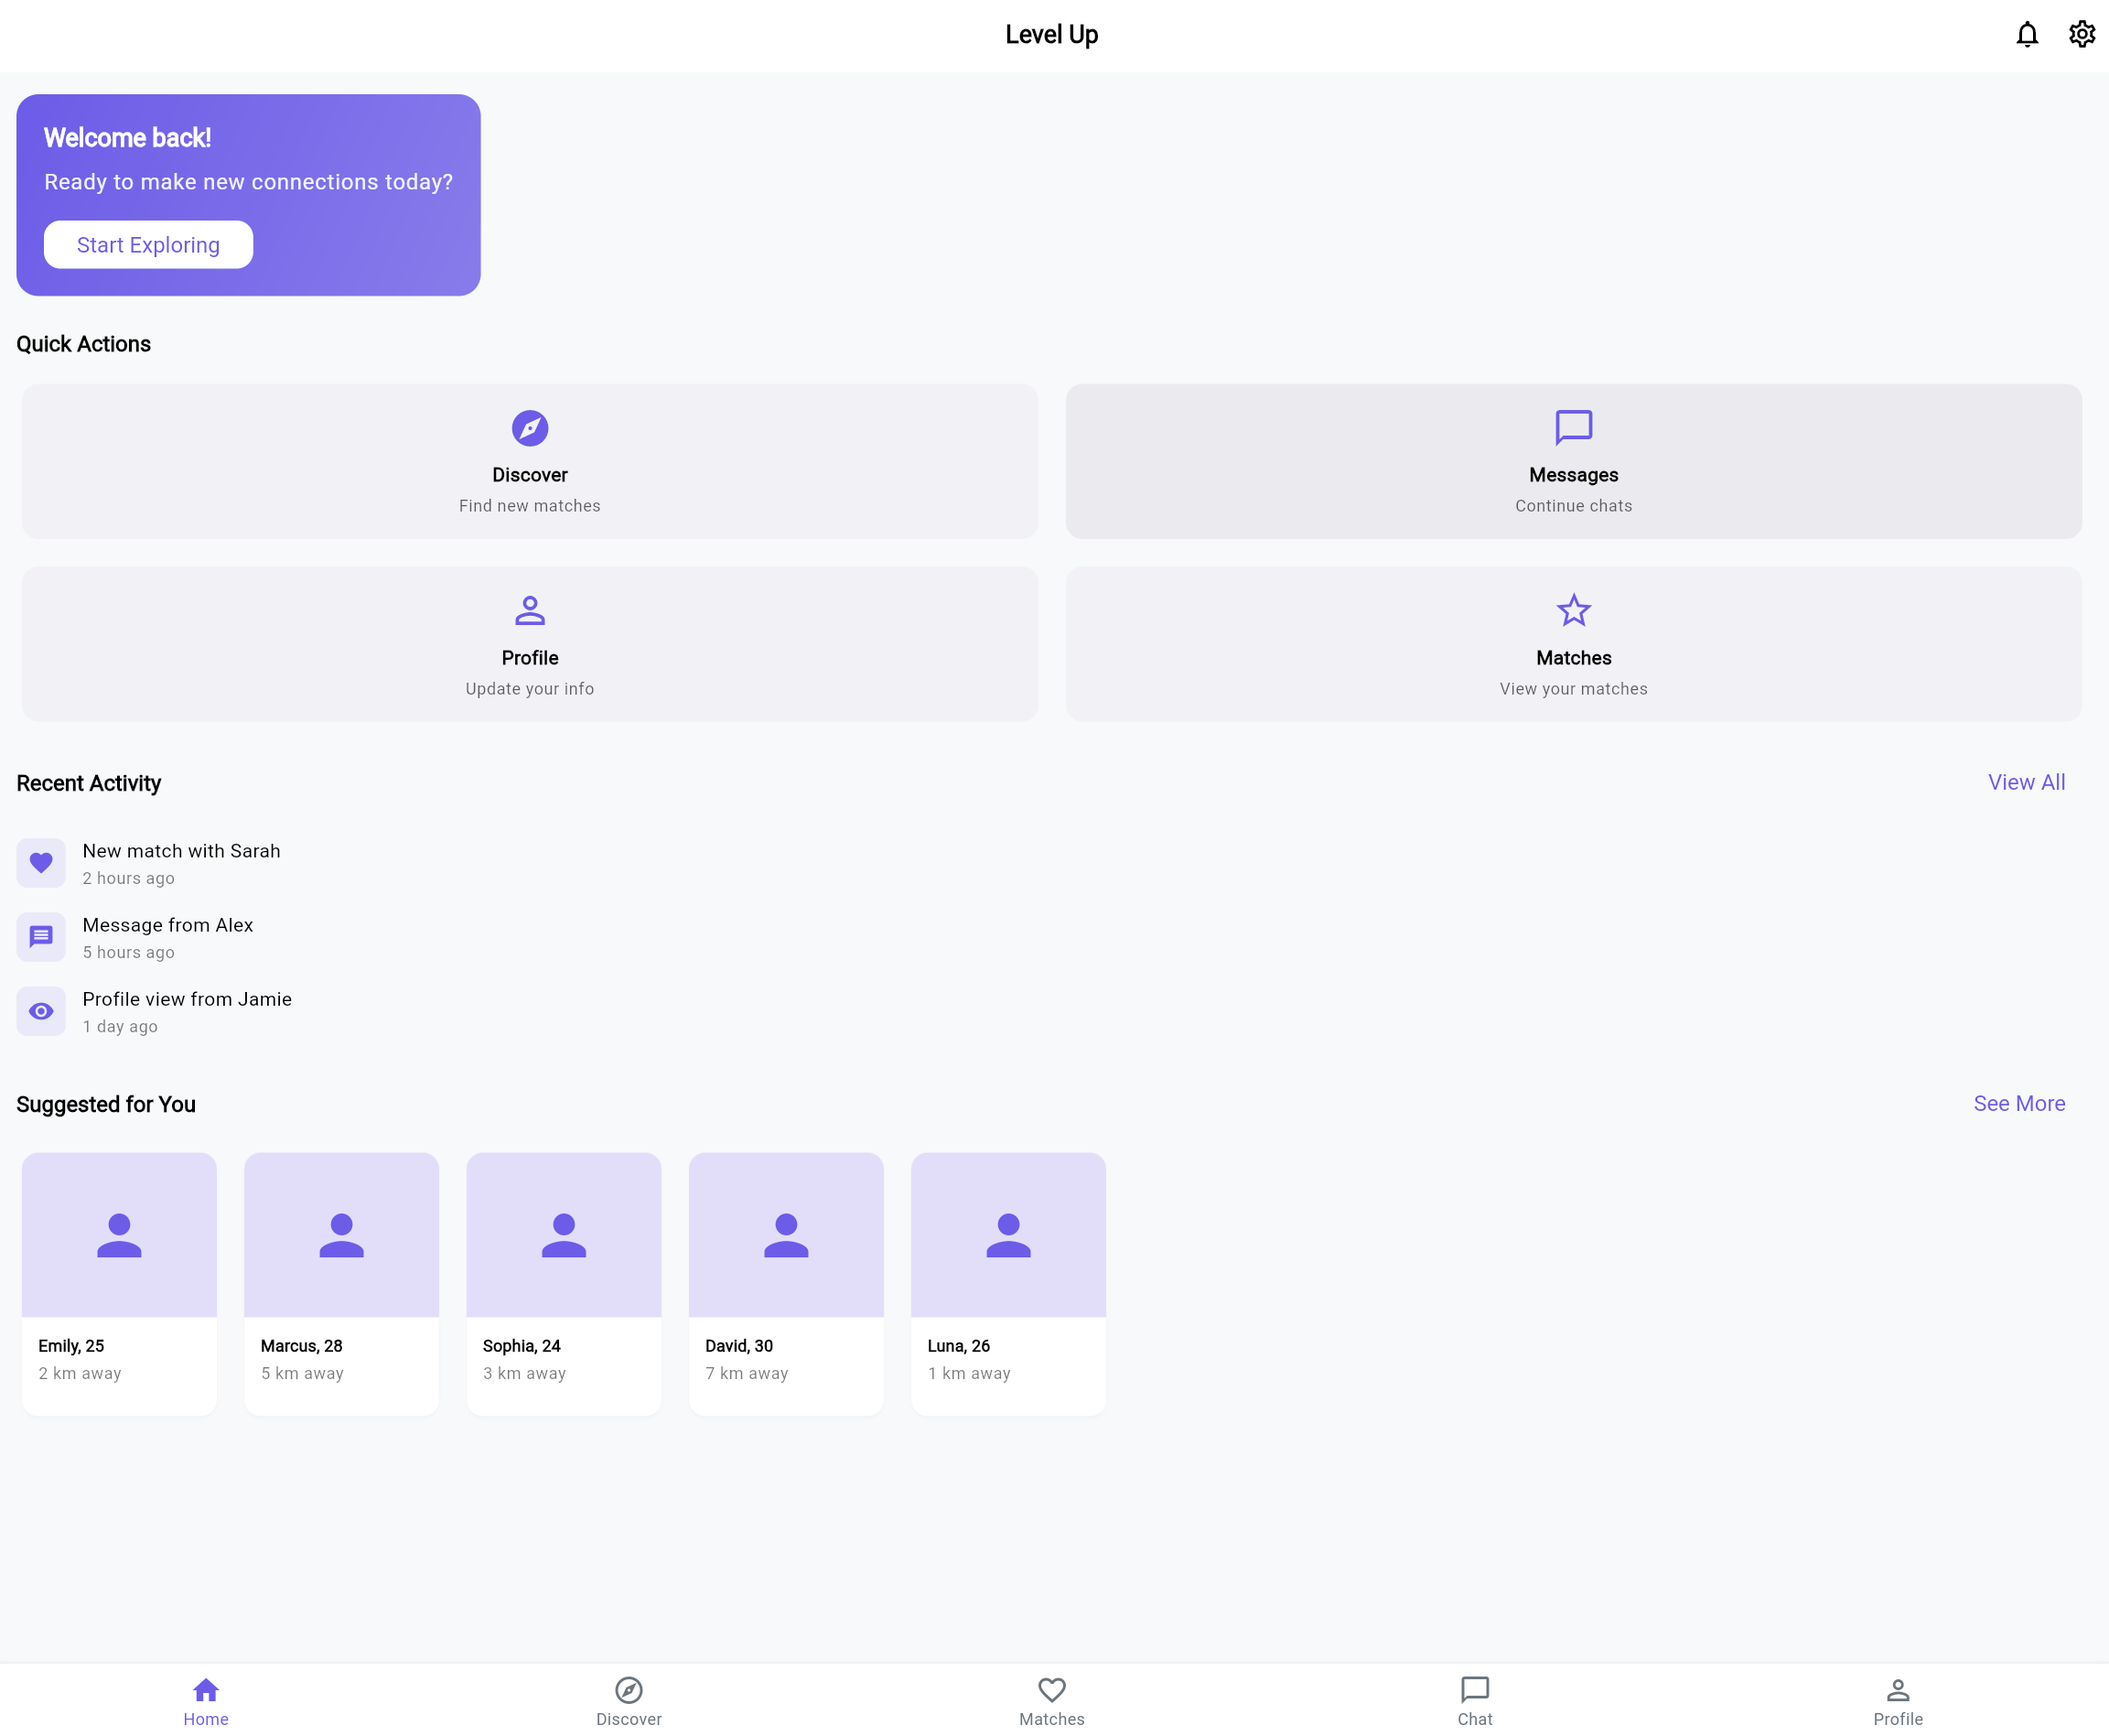Click the See More link
Image resolution: width=2109 pixels, height=1736 pixels.
(x=2019, y=1104)
